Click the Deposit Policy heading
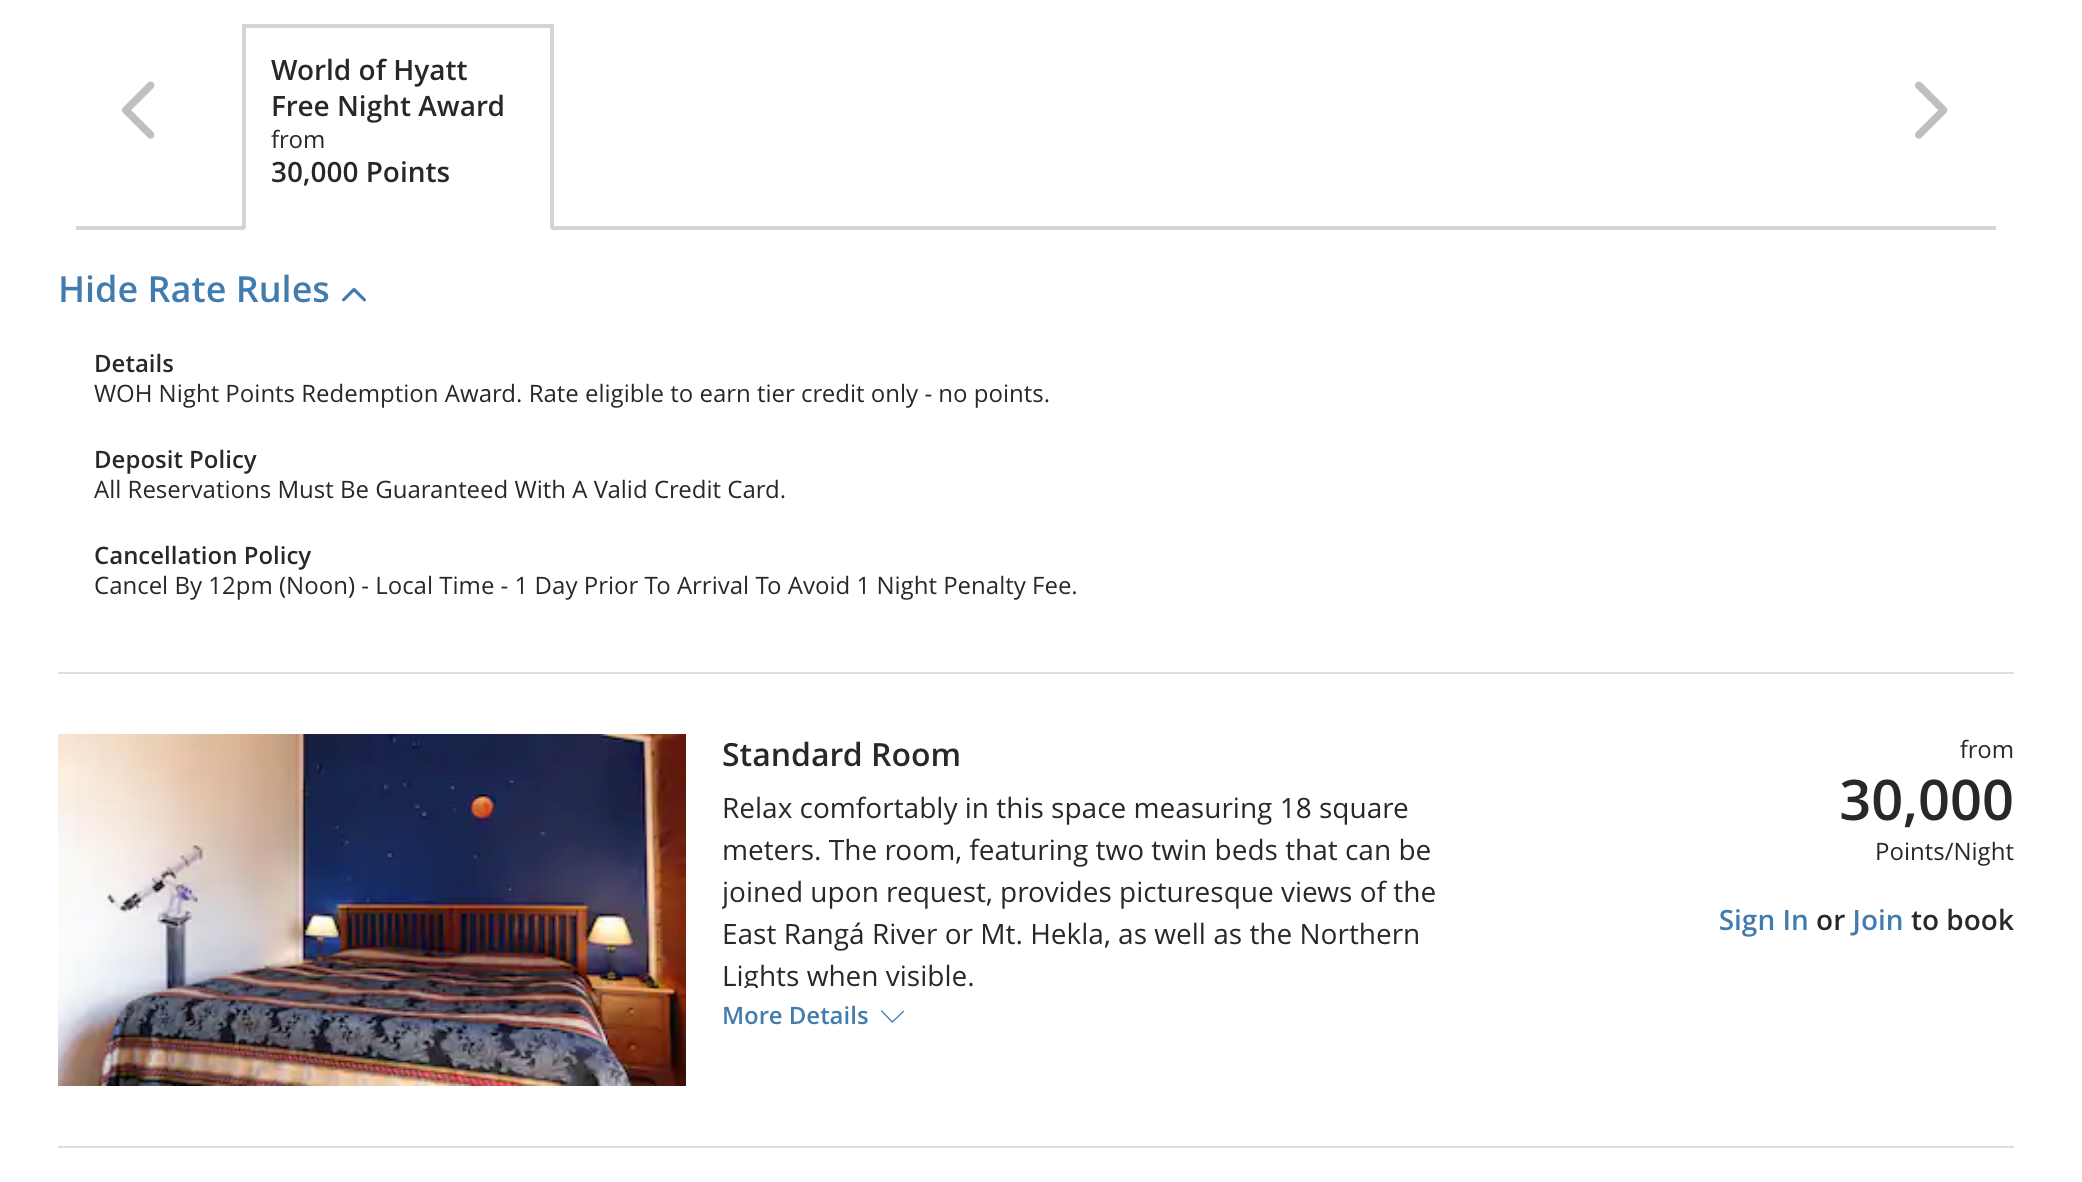 pos(175,460)
